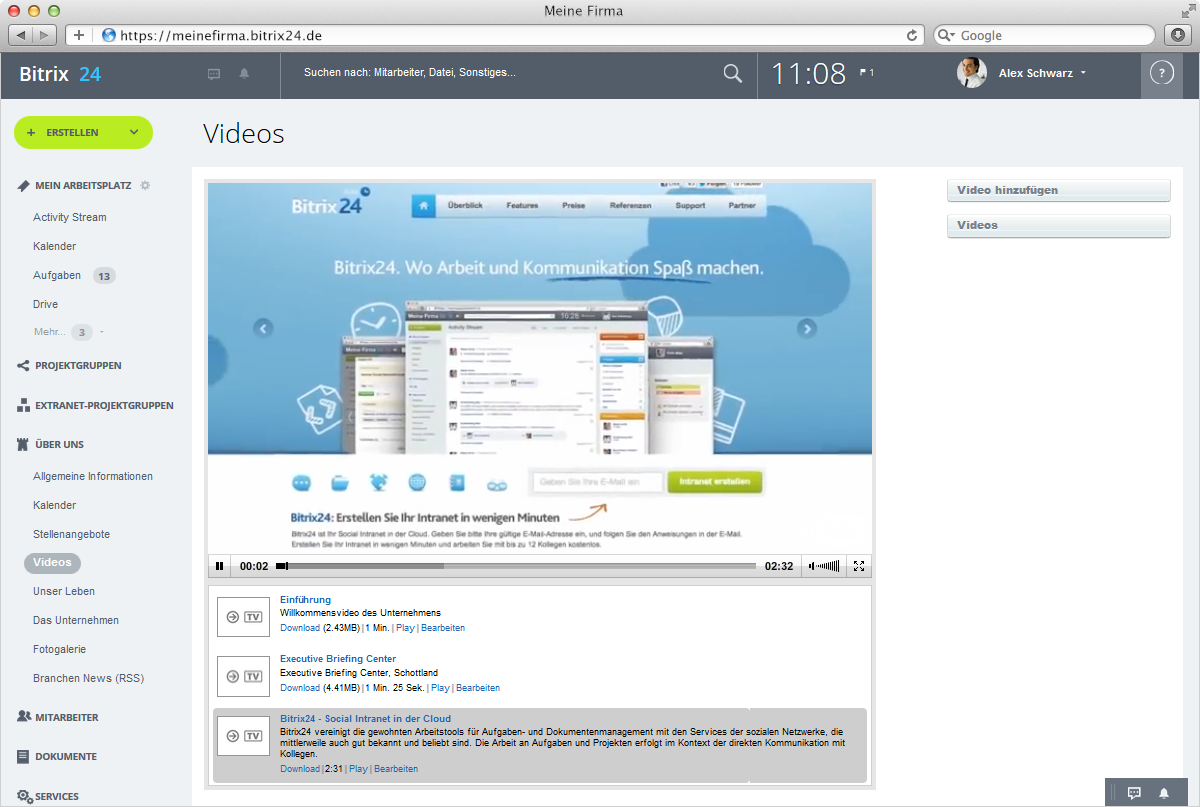Viewport: 1200px width, 807px height.
Task: Click the browser's add bookmark plus button
Action: click(x=79, y=35)
